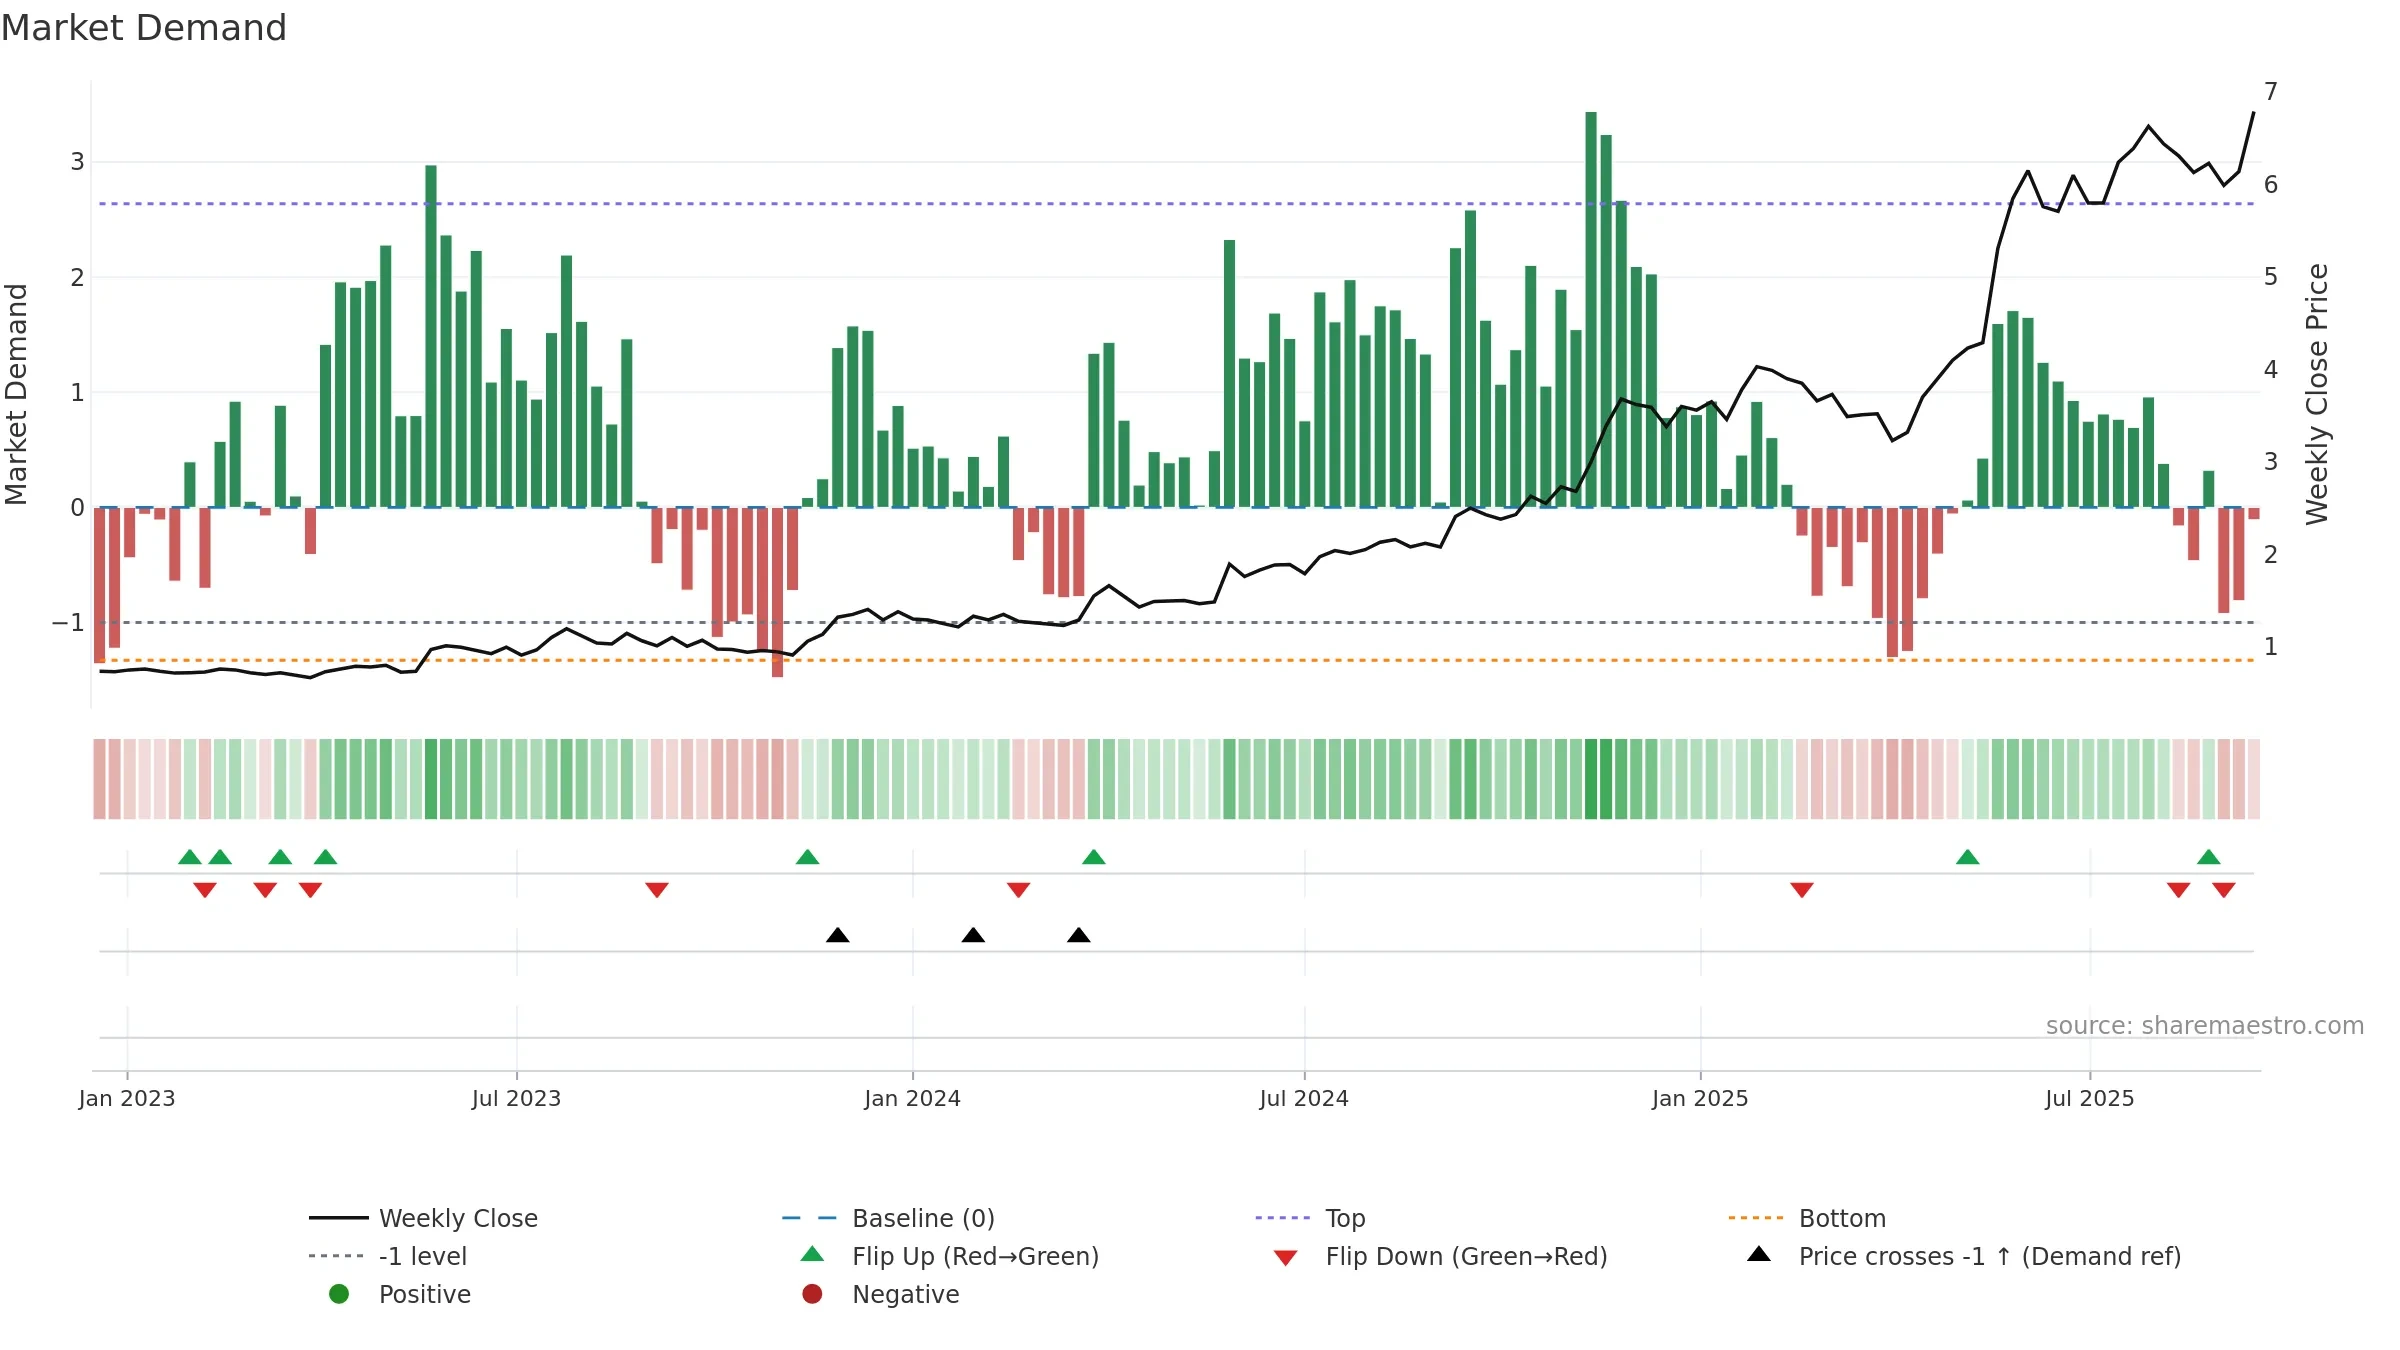Click the '0' tick on the demand axis

(77, 508)
